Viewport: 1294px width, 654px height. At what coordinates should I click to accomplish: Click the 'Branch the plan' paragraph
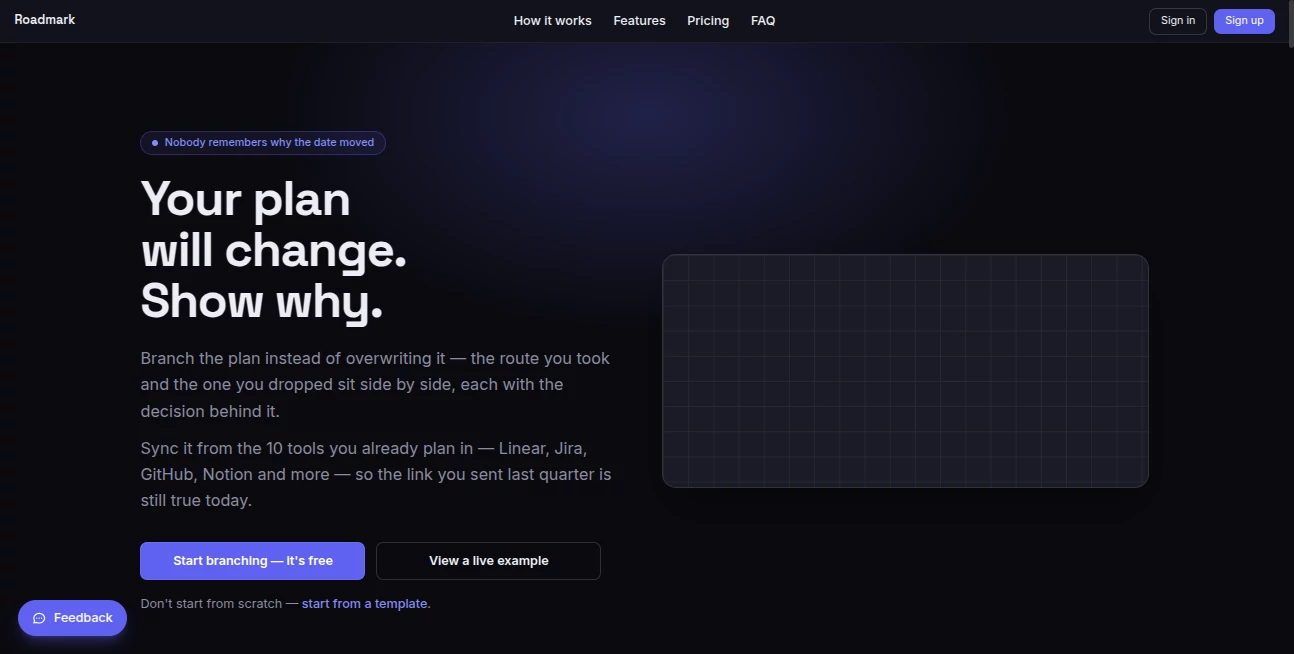(375, 385)
